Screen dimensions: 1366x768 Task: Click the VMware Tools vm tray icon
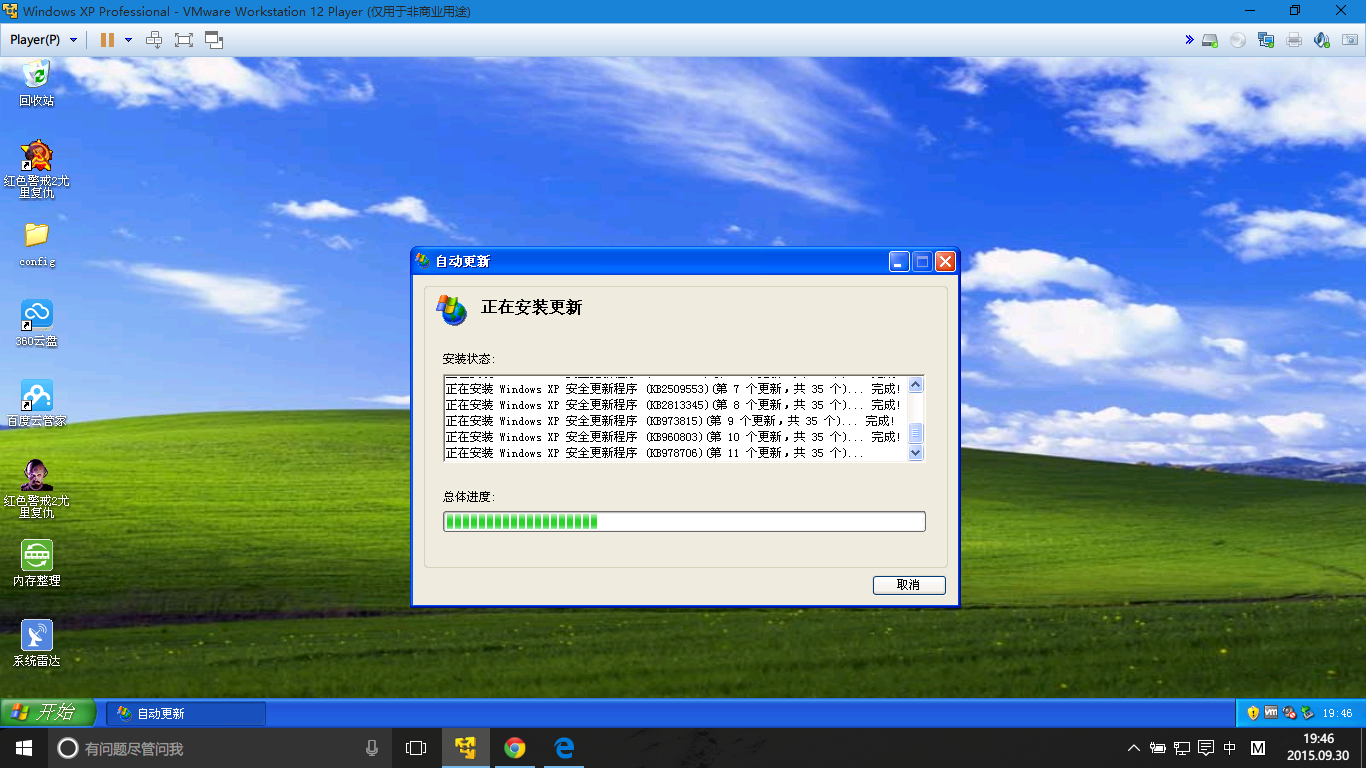[1271, 713]
